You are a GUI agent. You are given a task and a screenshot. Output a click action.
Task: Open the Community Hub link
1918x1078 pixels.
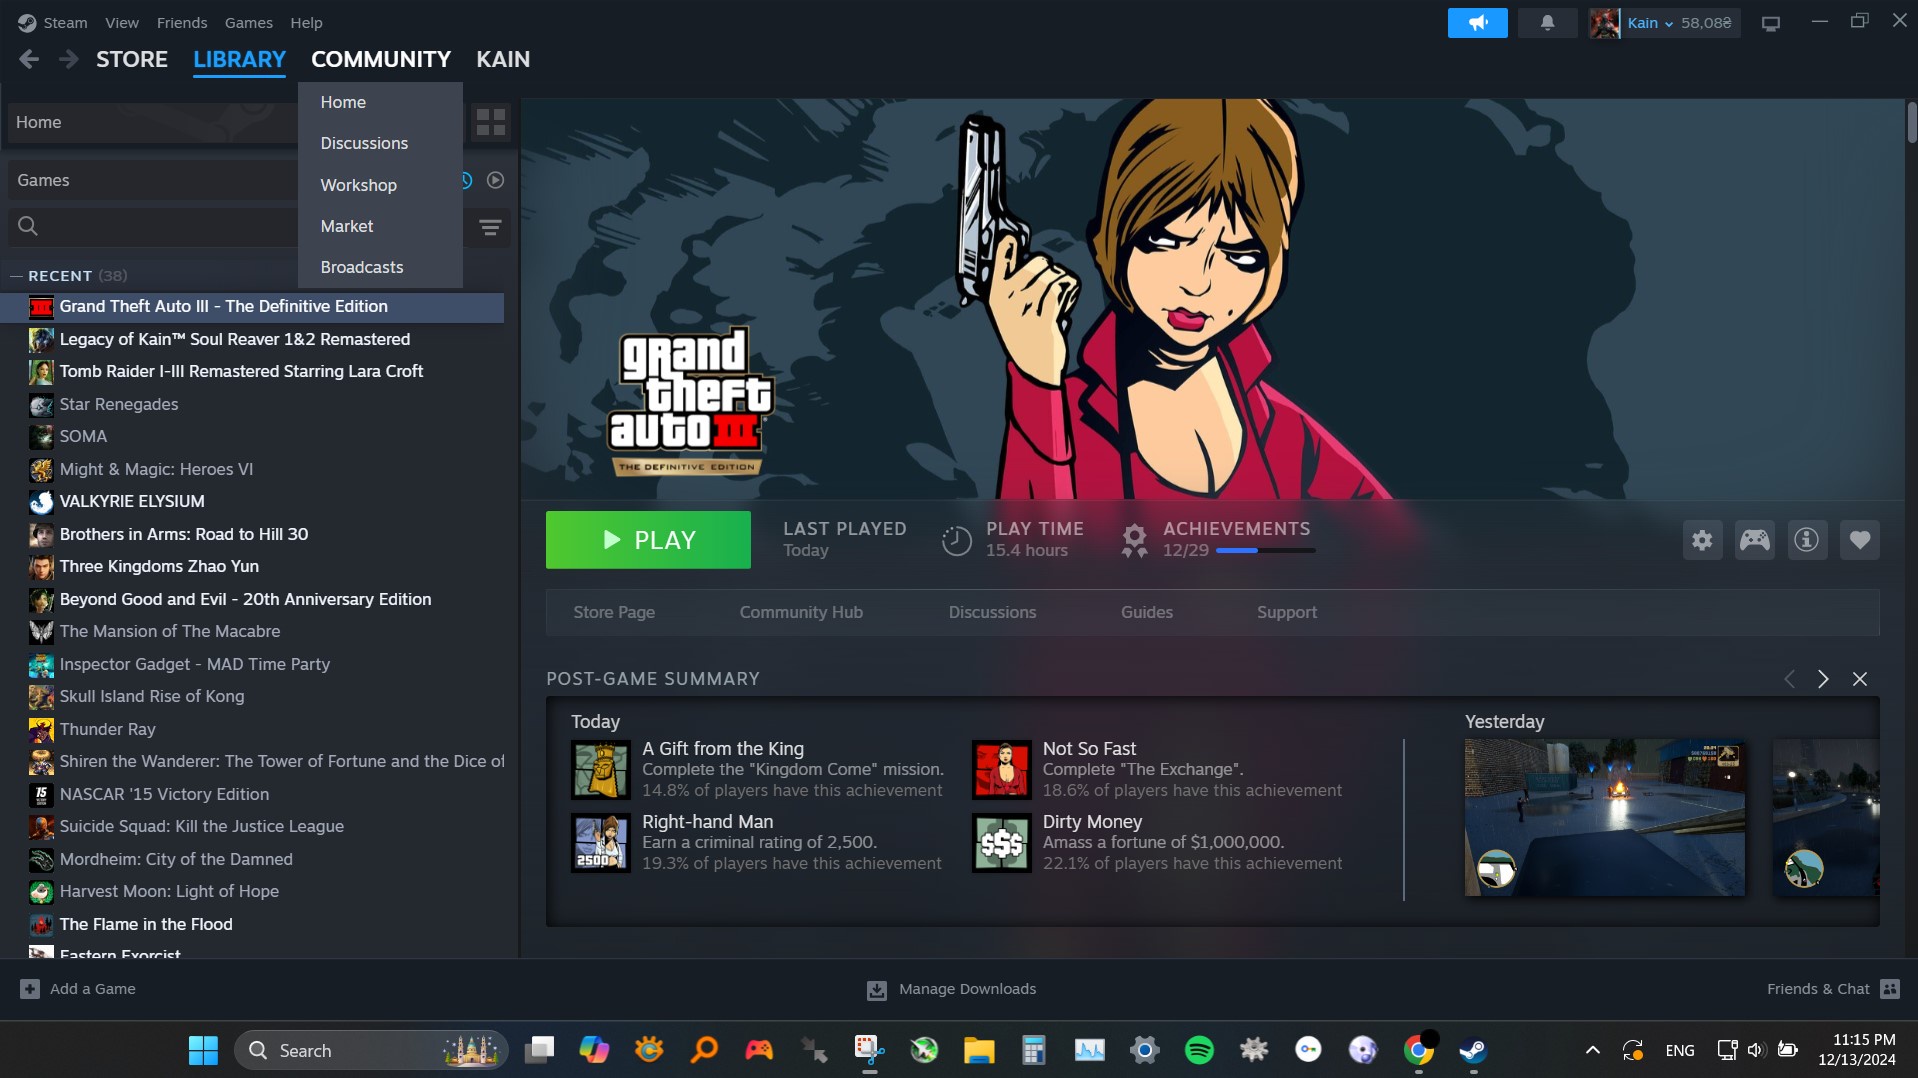point(801,612)
